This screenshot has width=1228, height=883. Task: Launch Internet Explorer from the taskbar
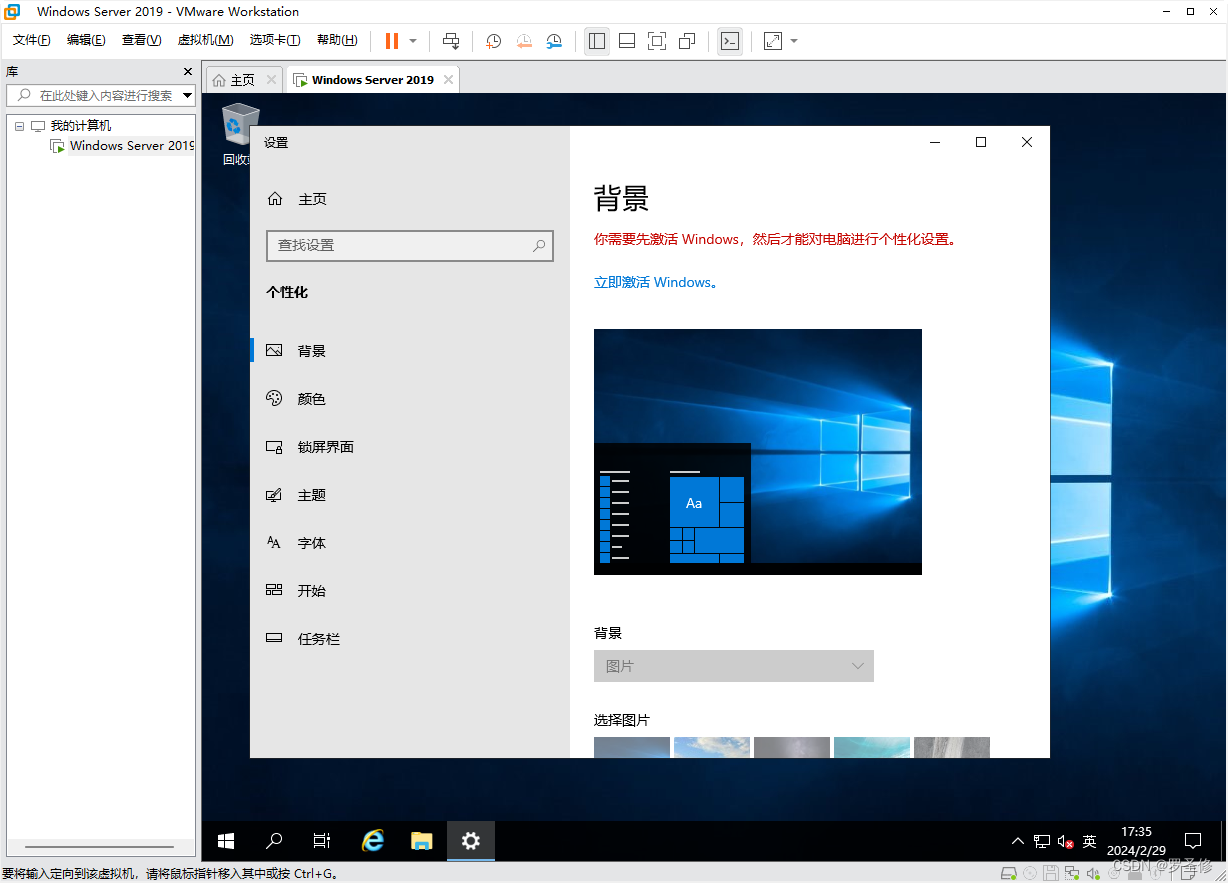click(x=373, y=841)
